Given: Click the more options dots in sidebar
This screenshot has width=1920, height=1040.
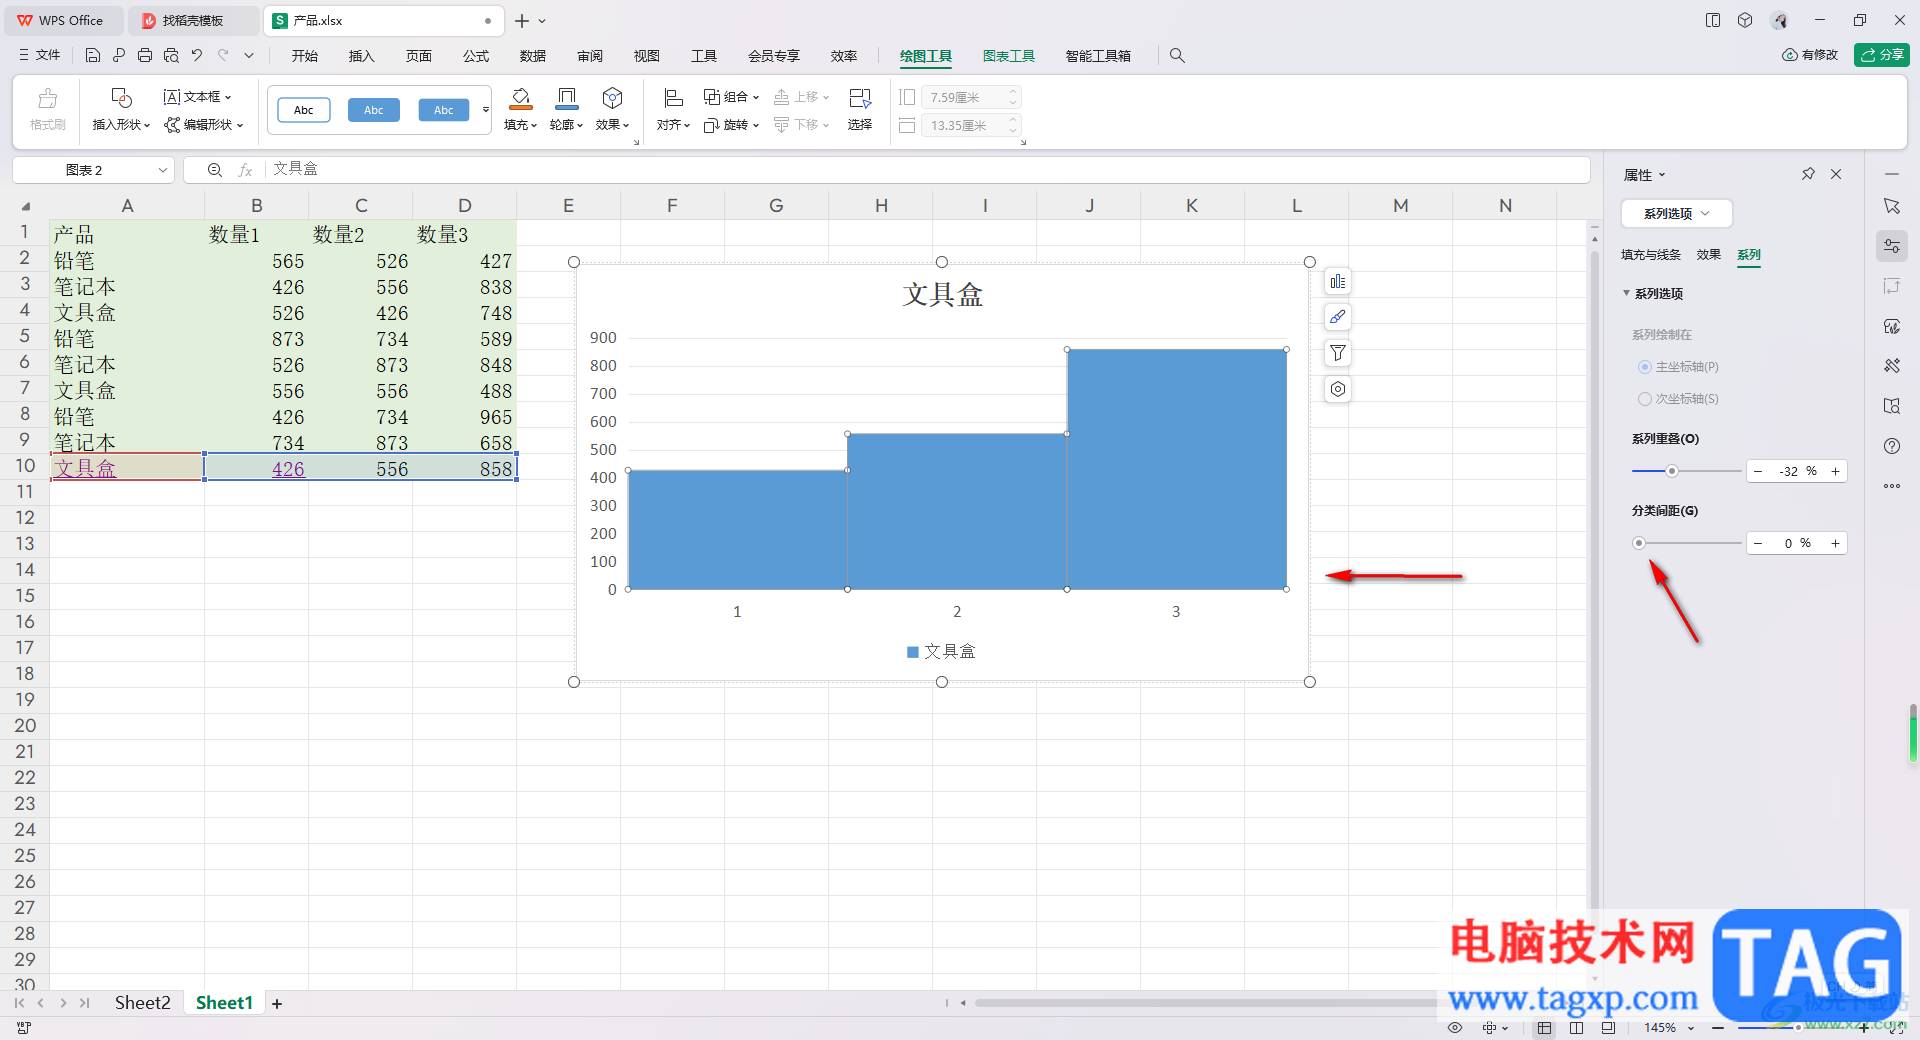Looking at the screenshot, I should click(x=1892, y=486).
